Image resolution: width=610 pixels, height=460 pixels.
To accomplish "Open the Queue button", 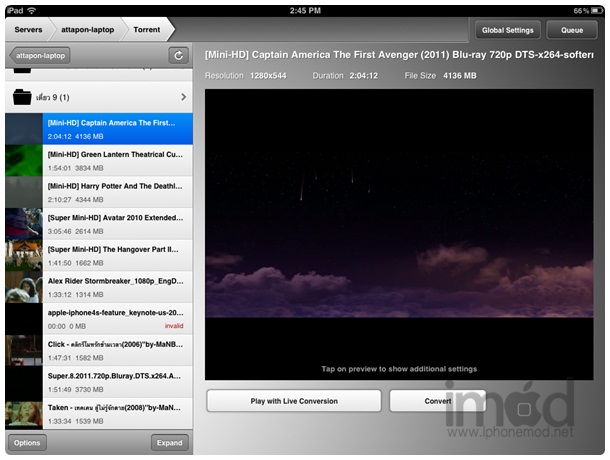I will [572, 30].
